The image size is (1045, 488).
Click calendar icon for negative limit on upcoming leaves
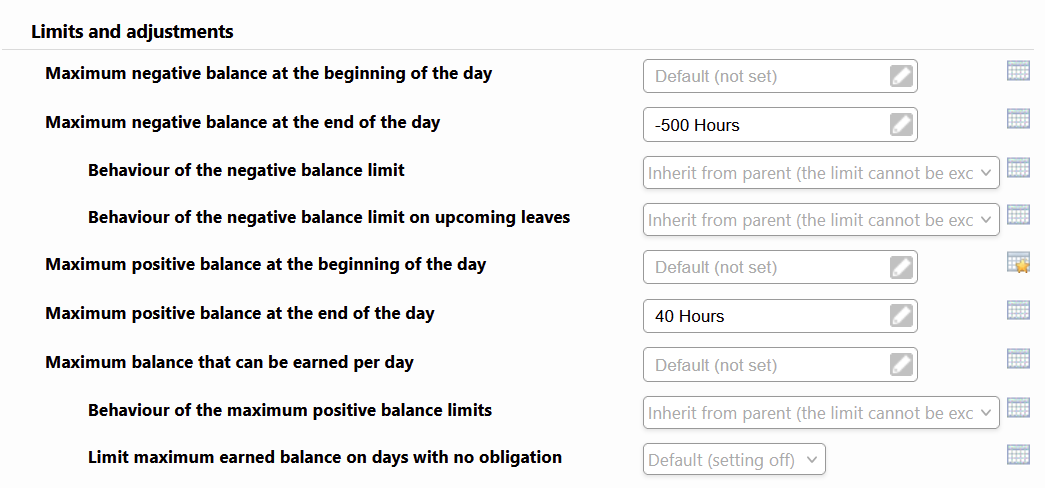(x=1018, y=214)
